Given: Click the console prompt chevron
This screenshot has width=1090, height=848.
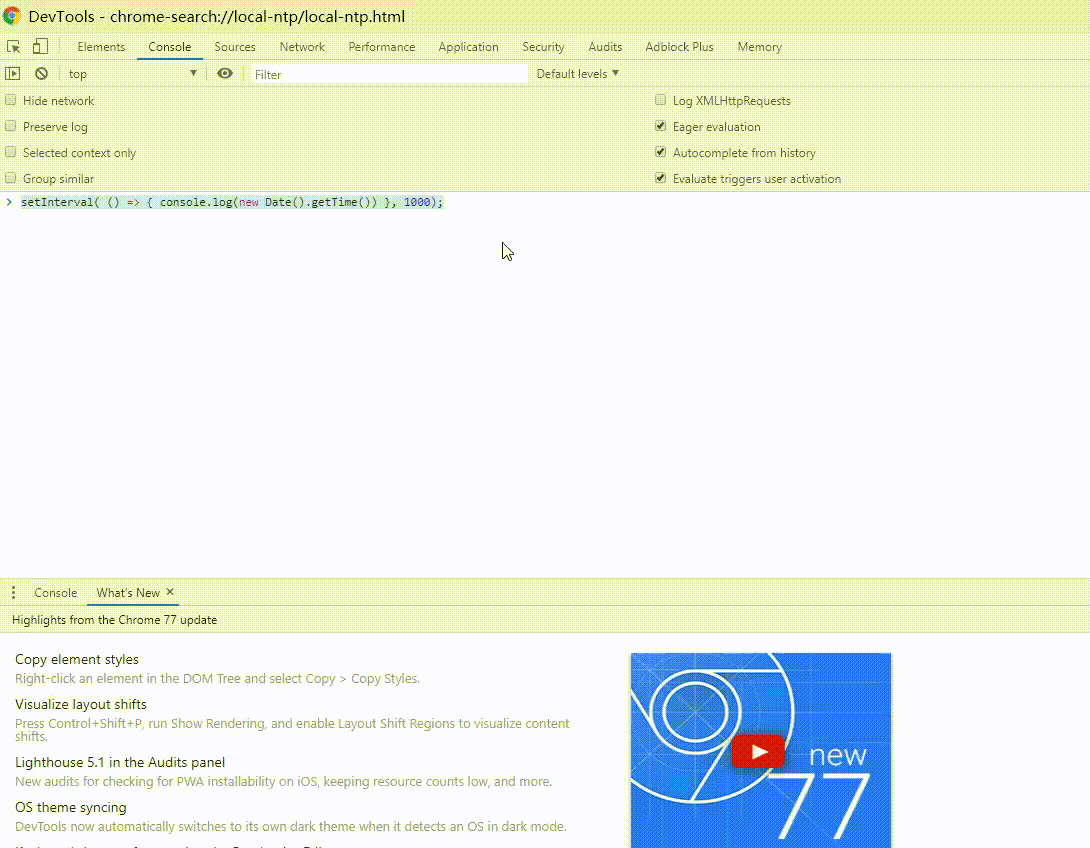Looking at the screenshot, I should 9,202.
